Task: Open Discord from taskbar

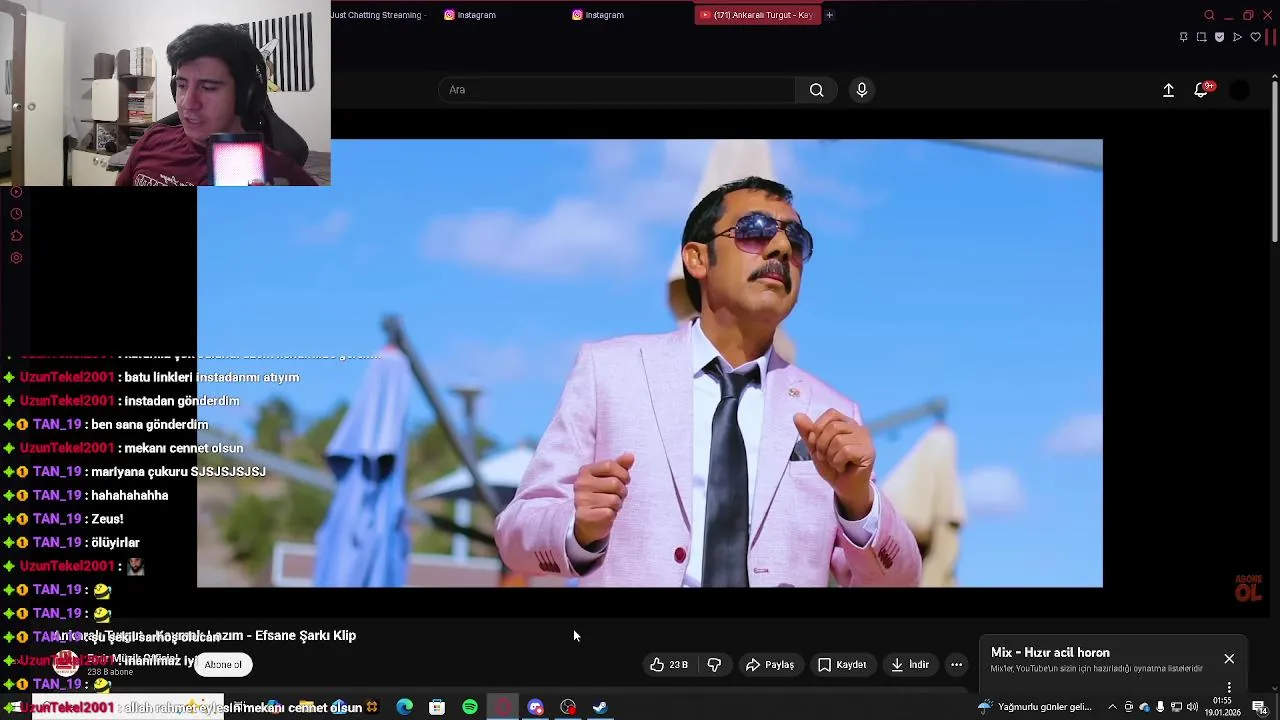Action: tap(536, 707)
